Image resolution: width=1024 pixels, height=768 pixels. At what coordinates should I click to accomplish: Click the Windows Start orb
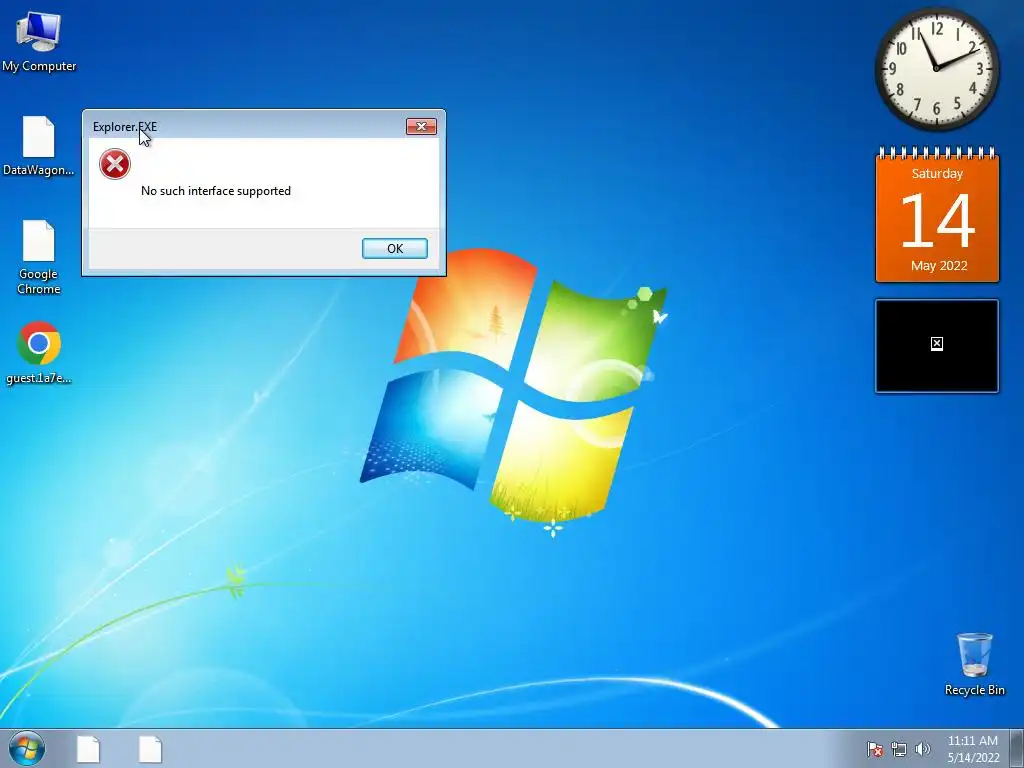(27, 748)
